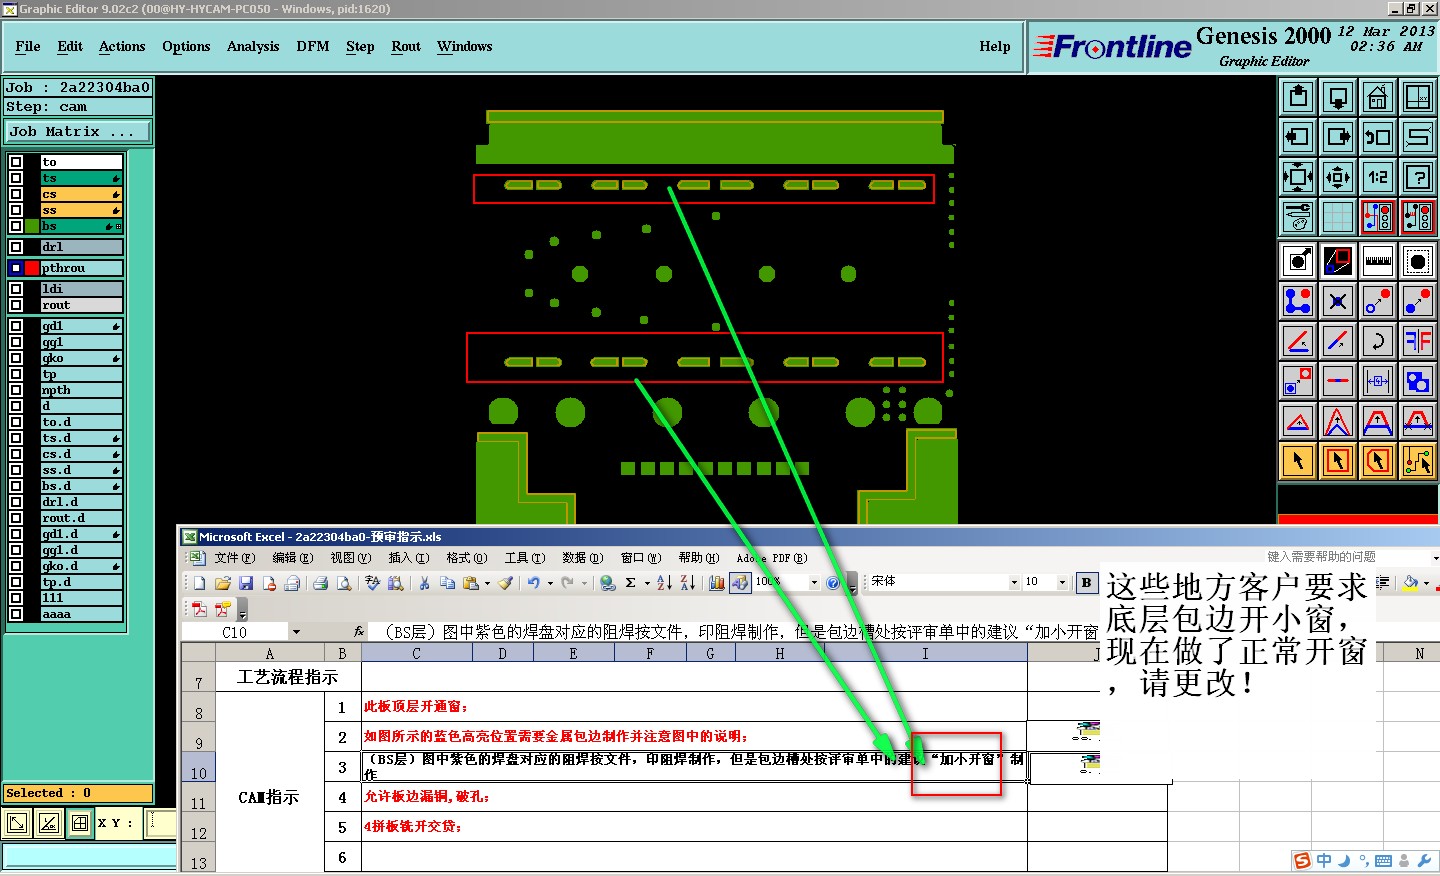Viewport: 1440px width, 876px height.
Task: Select Excel column C header
Action: click(x=416, y=653)
